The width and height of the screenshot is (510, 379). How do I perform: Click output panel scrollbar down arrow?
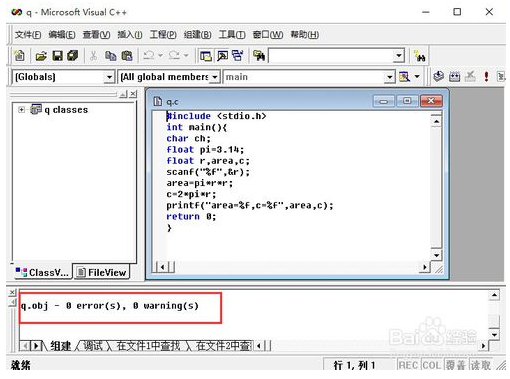pos(494,334)
